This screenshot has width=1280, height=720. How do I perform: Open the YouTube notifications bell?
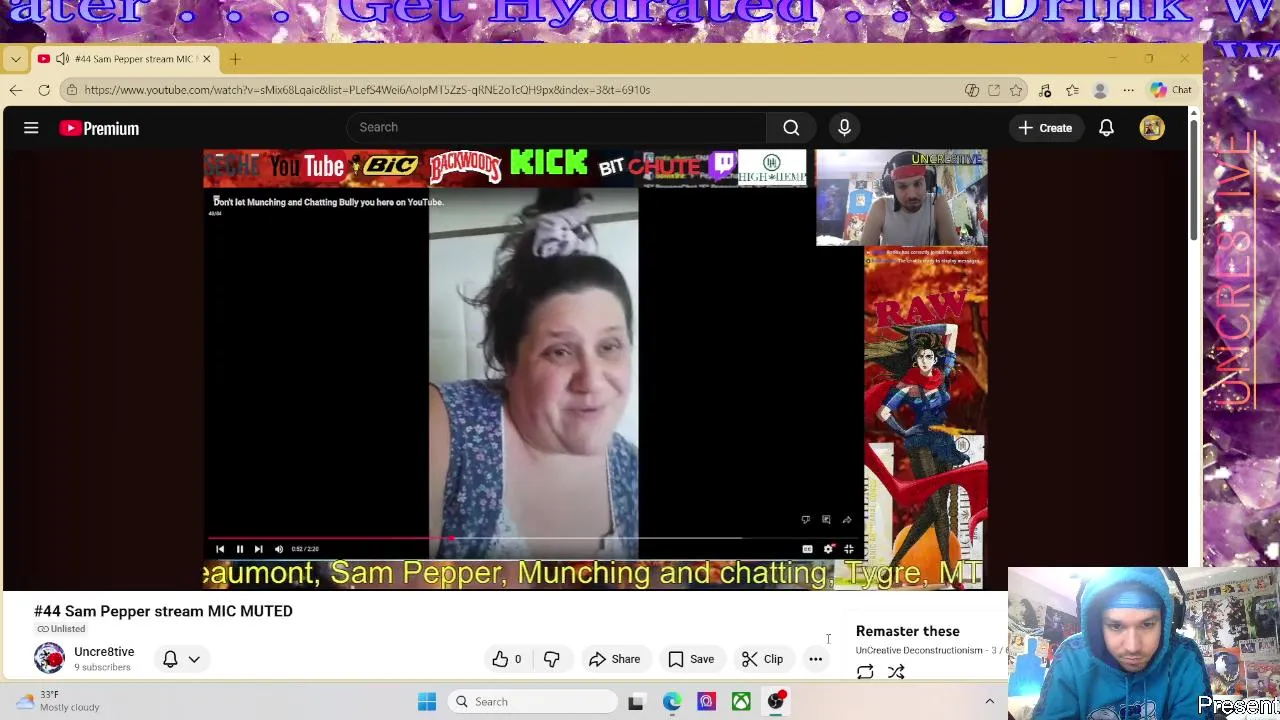click(1106, 128)
